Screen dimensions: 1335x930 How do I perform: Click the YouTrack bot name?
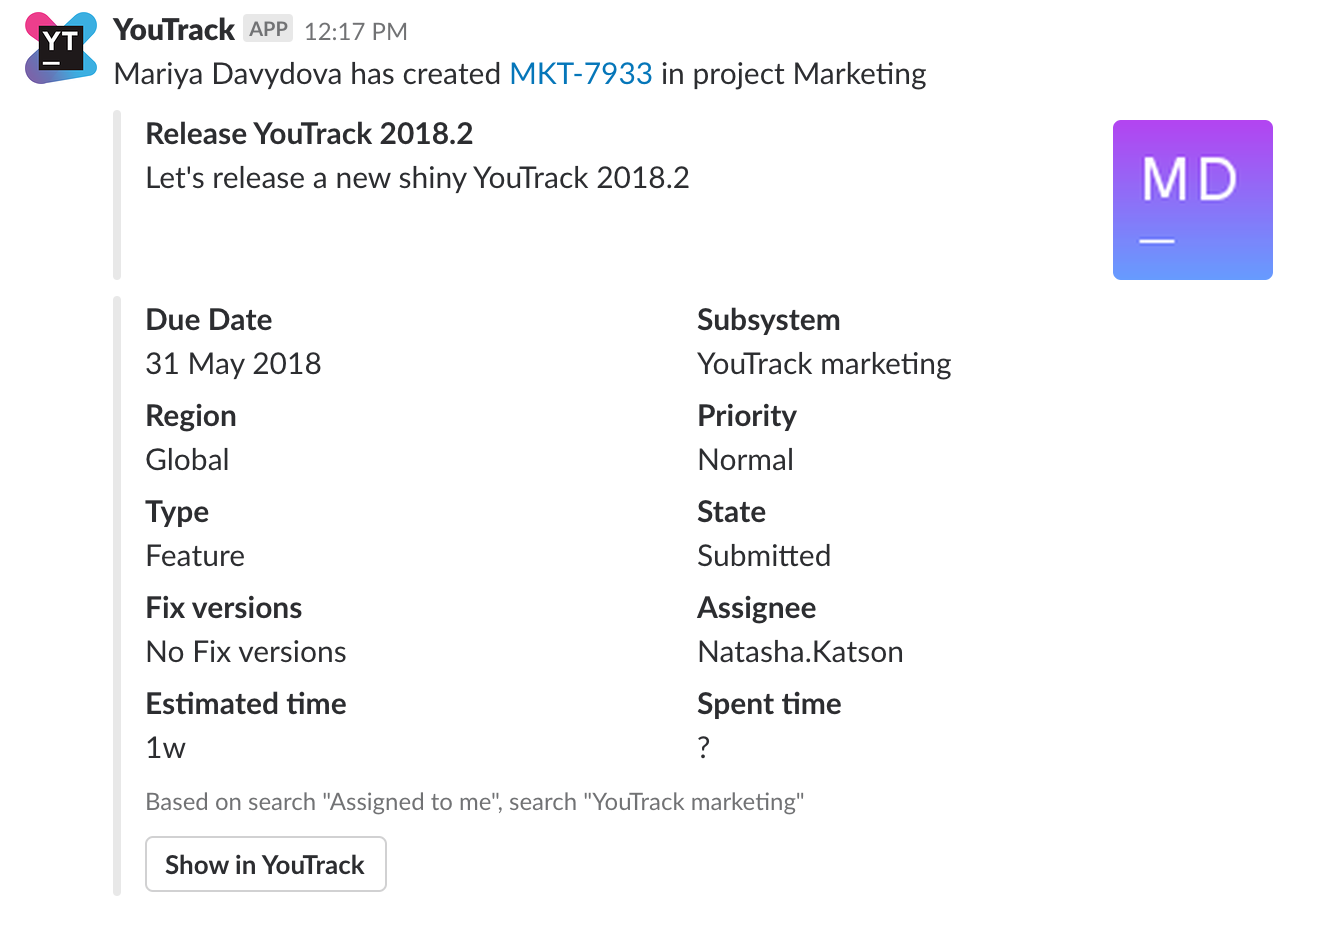[x=173, y=29]
